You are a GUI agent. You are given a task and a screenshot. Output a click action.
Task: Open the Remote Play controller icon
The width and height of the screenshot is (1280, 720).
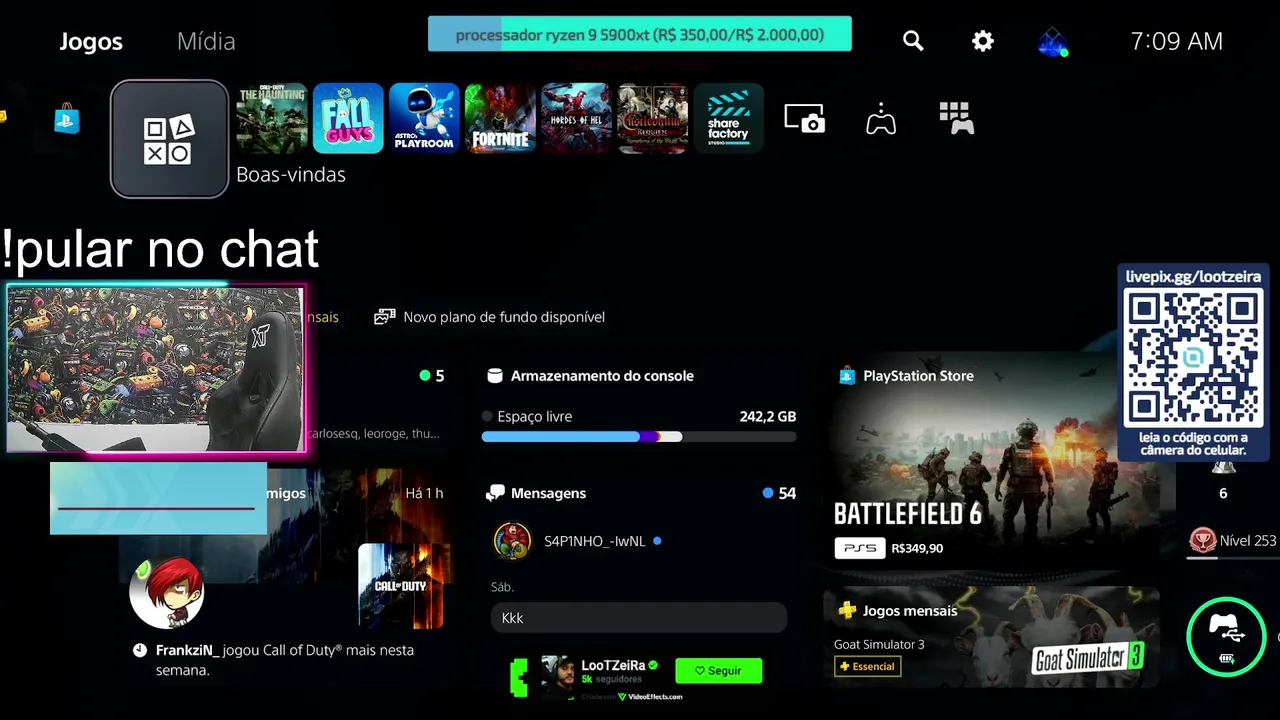(x=881, y=118)
